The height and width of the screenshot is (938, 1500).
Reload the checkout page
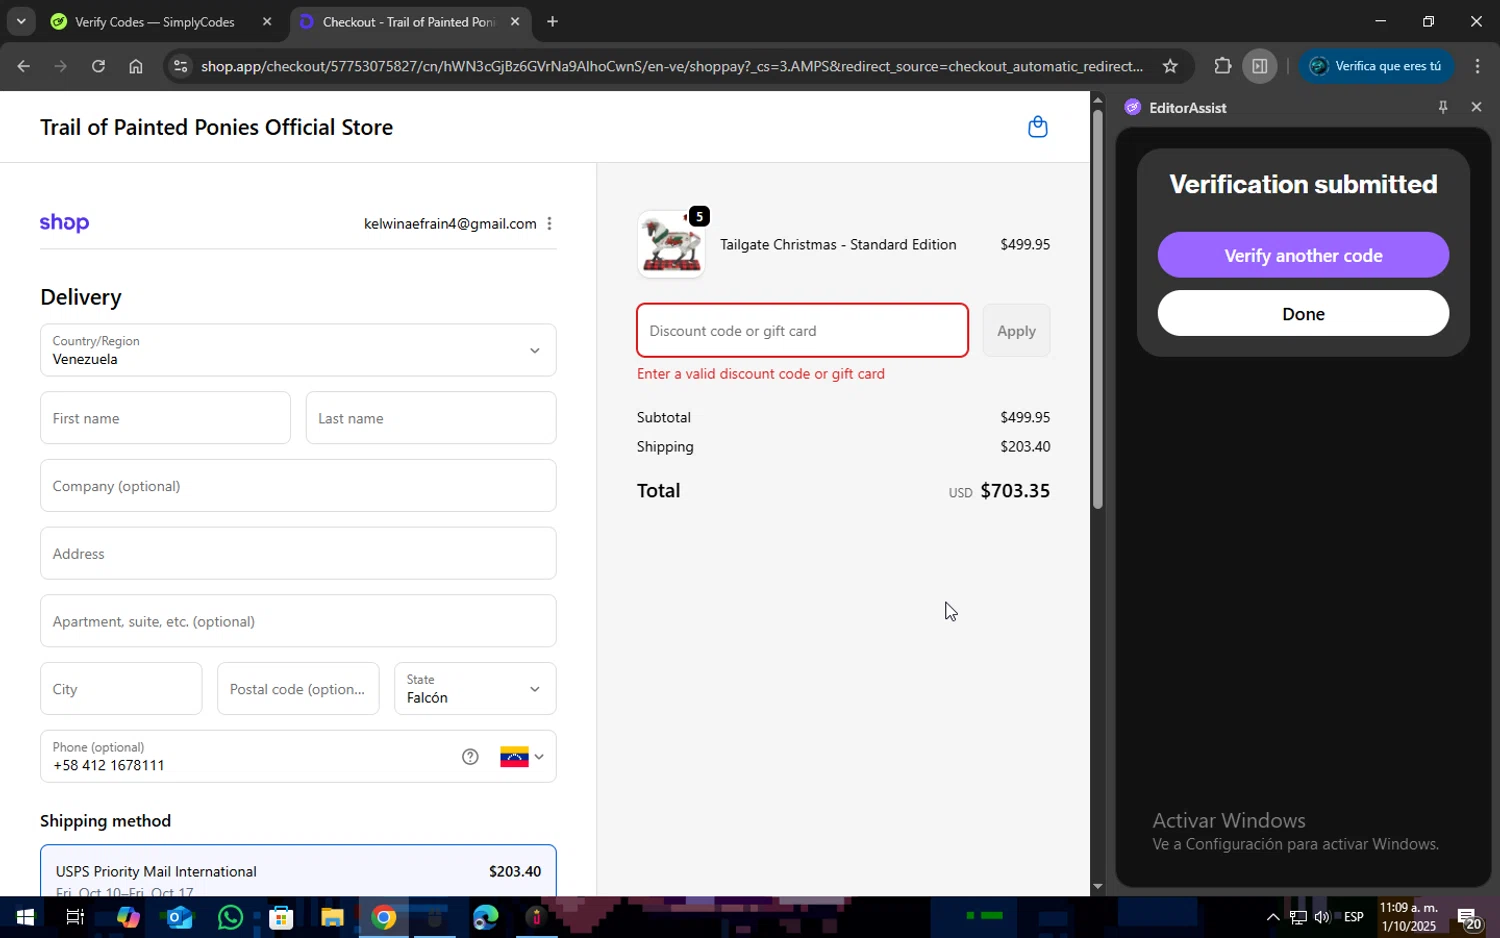point(98,66)
